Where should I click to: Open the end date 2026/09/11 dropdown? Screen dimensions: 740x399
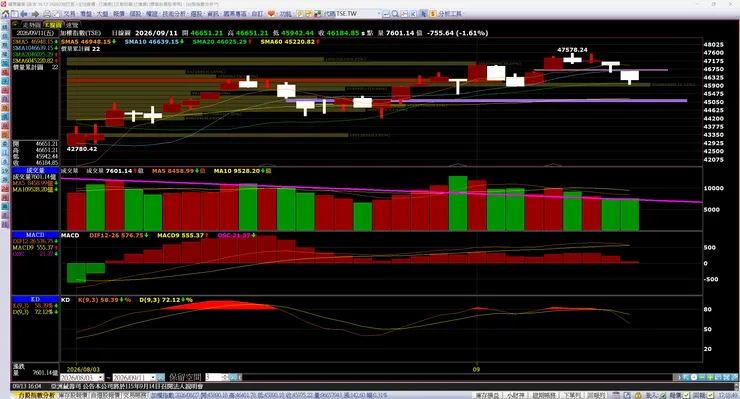[x=152, y=377]
